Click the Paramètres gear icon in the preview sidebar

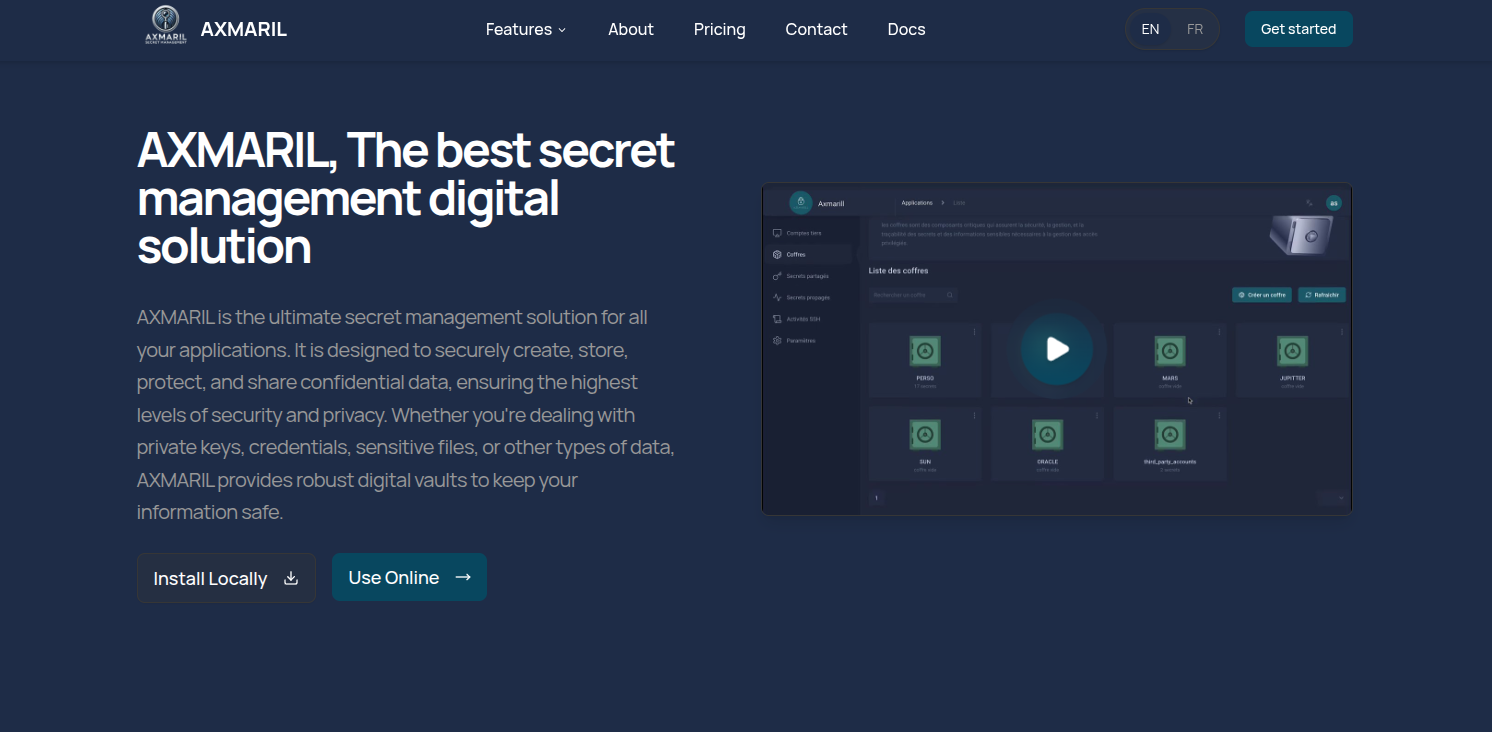tap(777, 341)
